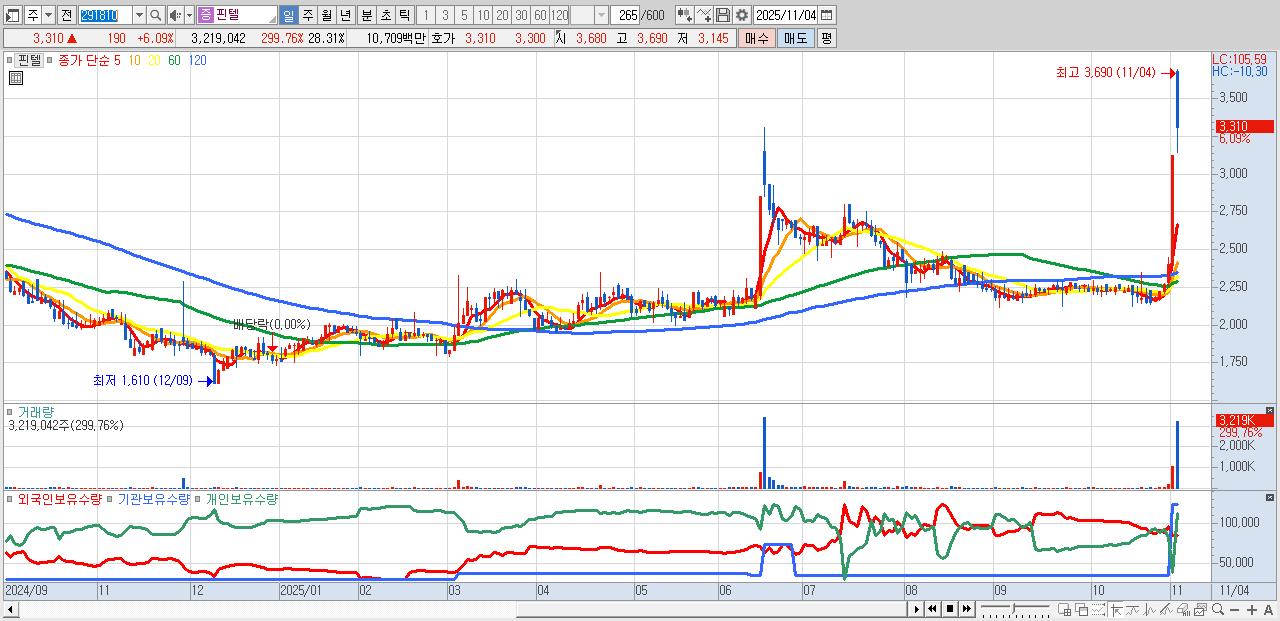Screen dimensions: 1280x621
Task: Click the chart image copy icon
Action: click(x=1200, y=609)
